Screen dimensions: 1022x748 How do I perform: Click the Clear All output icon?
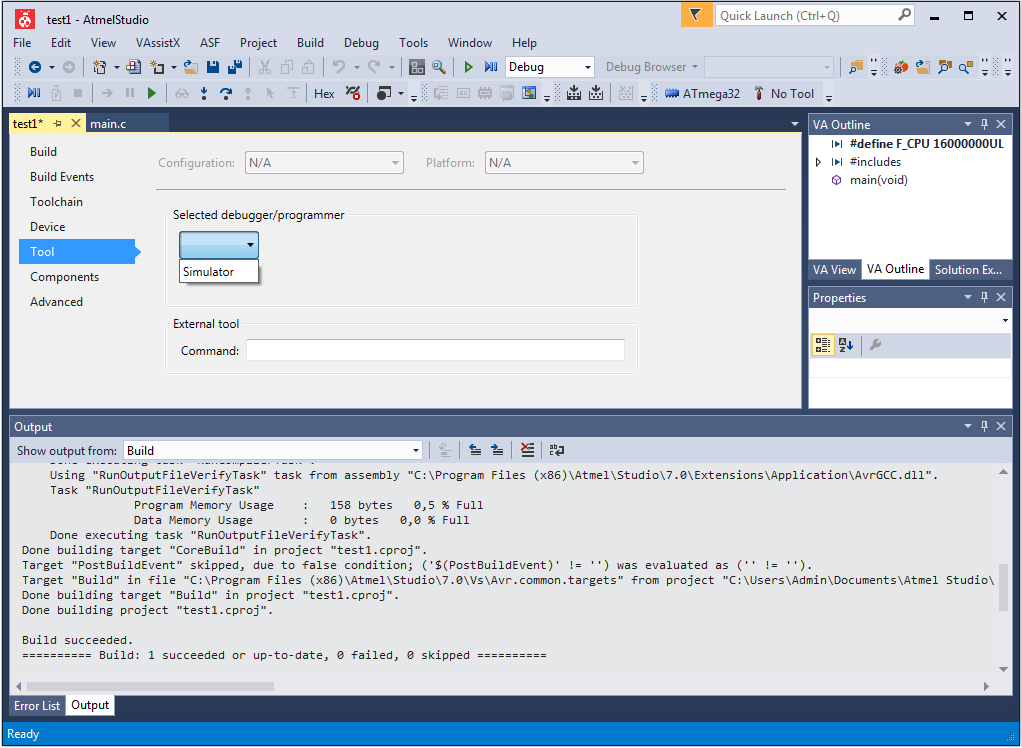pyautogui.click(x=528, y=450)
